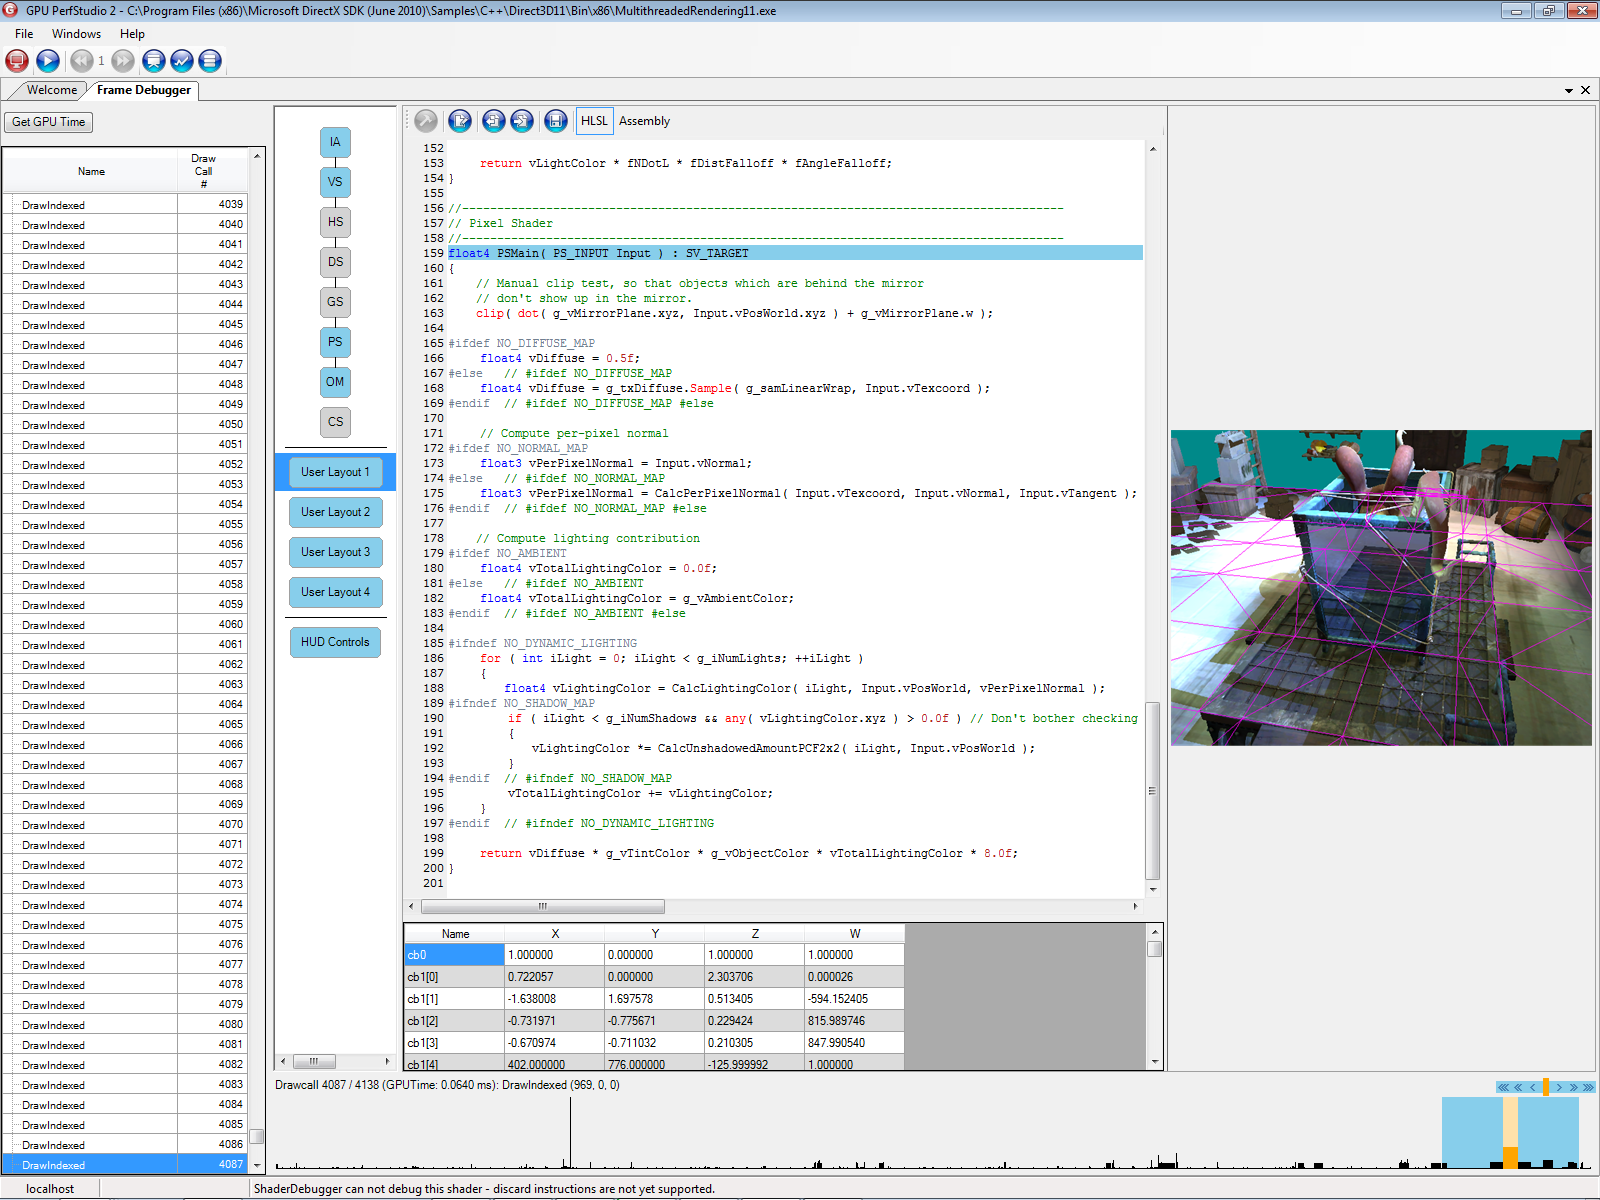Click the Get GPU Time button

pyautogui.click(x=48, y=122)
